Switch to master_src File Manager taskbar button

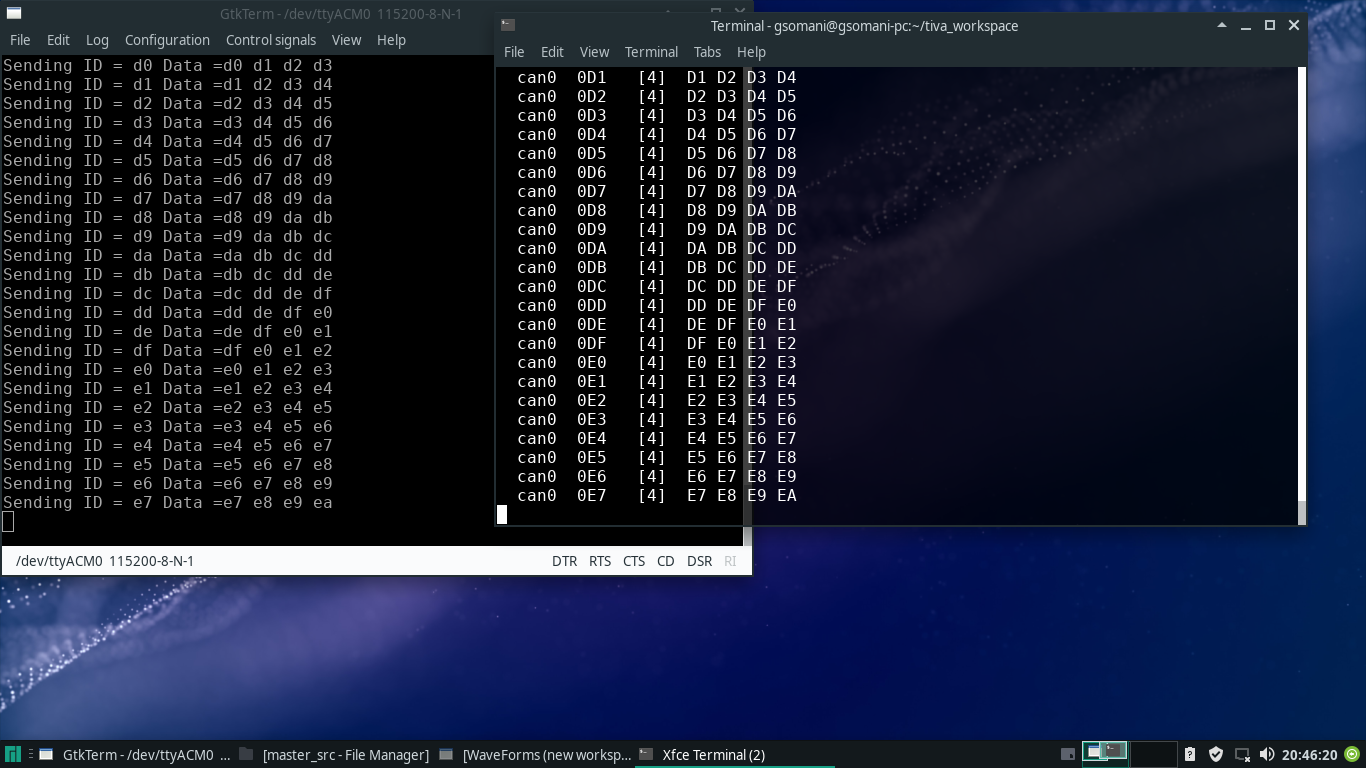click(x=335, y=755)
